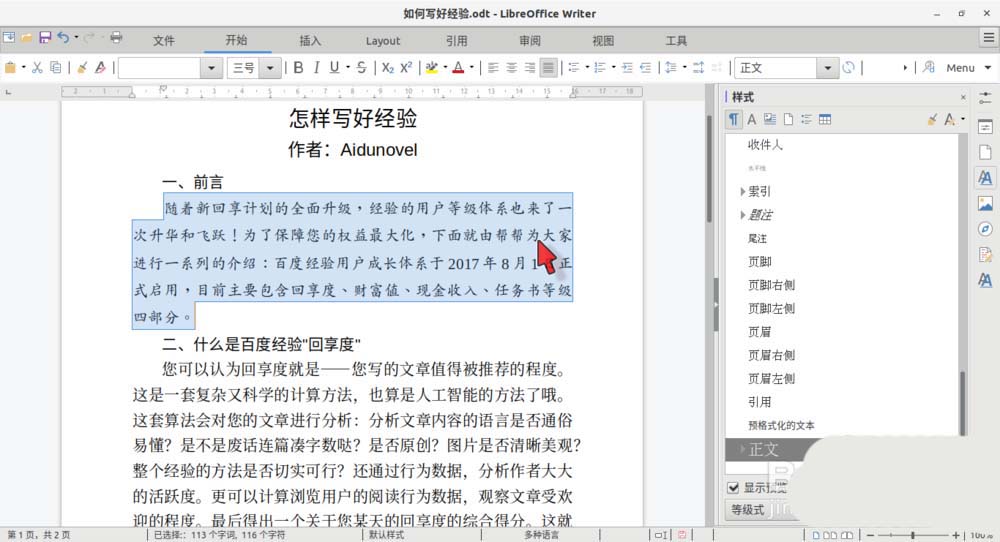Click increase paragraph spacing icon
The width and height of the screenshot is (1000, 542).
click(x=698, y=68)
